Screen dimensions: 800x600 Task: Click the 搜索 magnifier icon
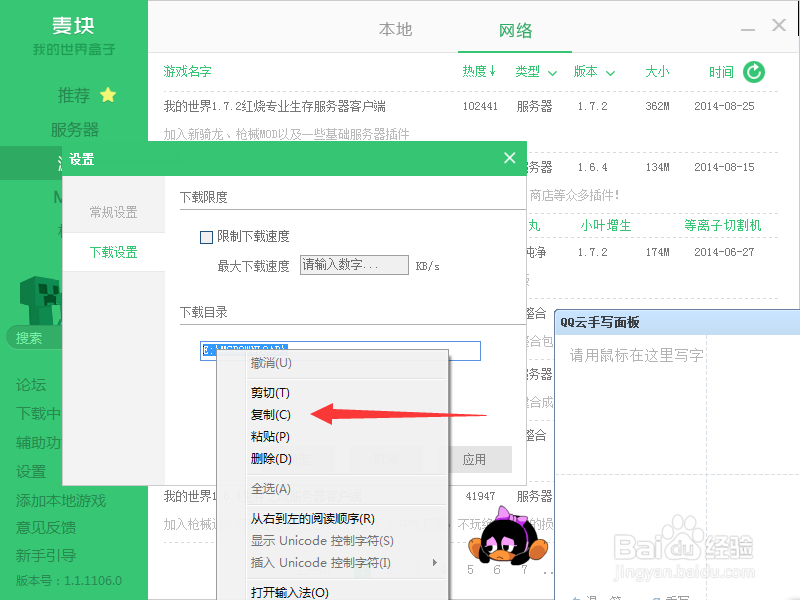coord(31,337)
